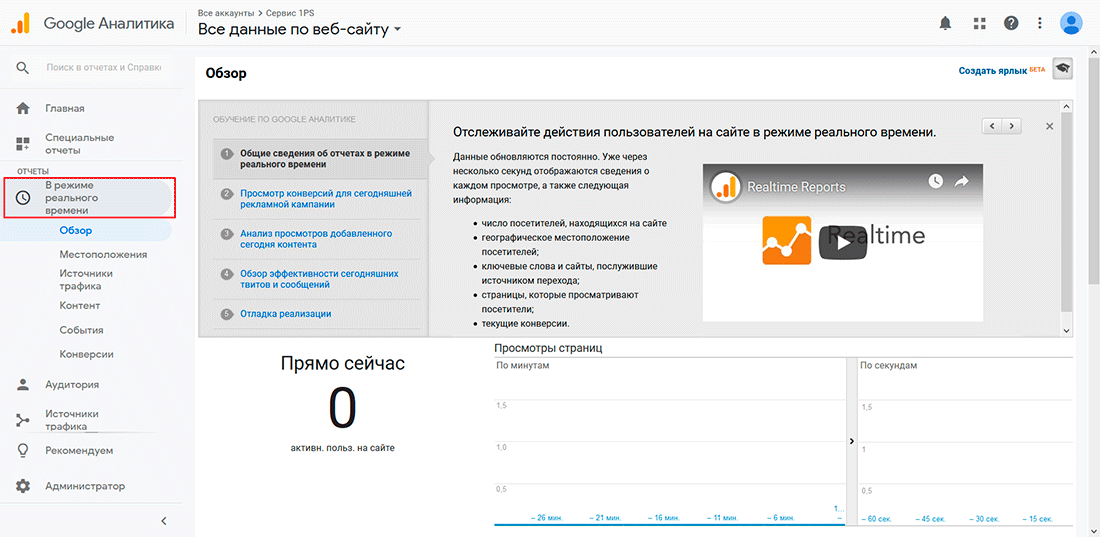Select the Обзор report
This screenshot has height=537, width=1100.
76,230
